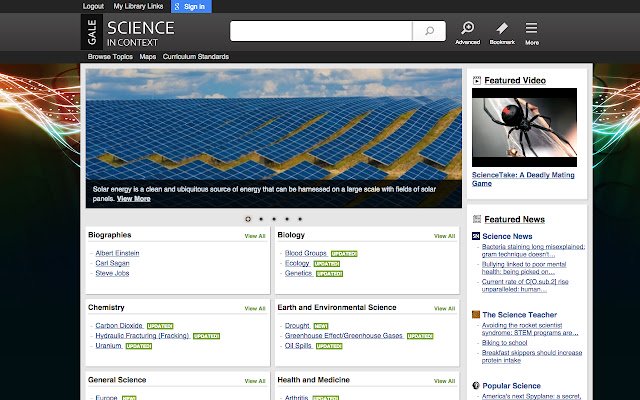640x400 pixels.
Task: Select the first carousel dot
Action: click(248, 219)
